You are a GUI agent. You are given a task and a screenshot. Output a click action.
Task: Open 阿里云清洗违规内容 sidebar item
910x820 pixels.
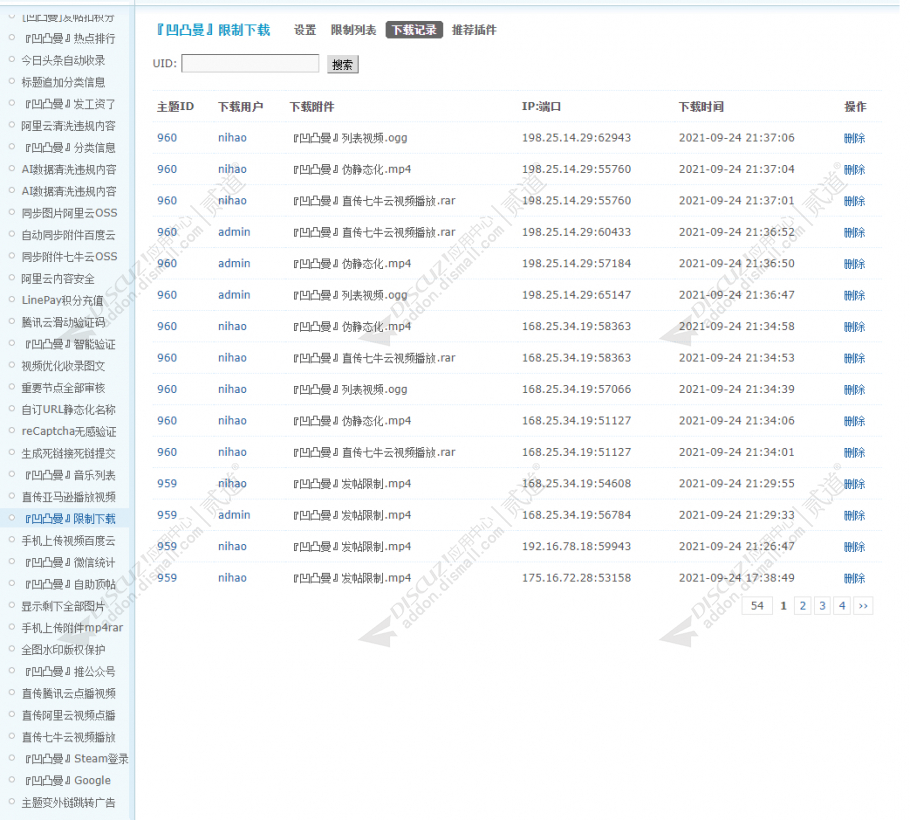[x=68, y=126]
